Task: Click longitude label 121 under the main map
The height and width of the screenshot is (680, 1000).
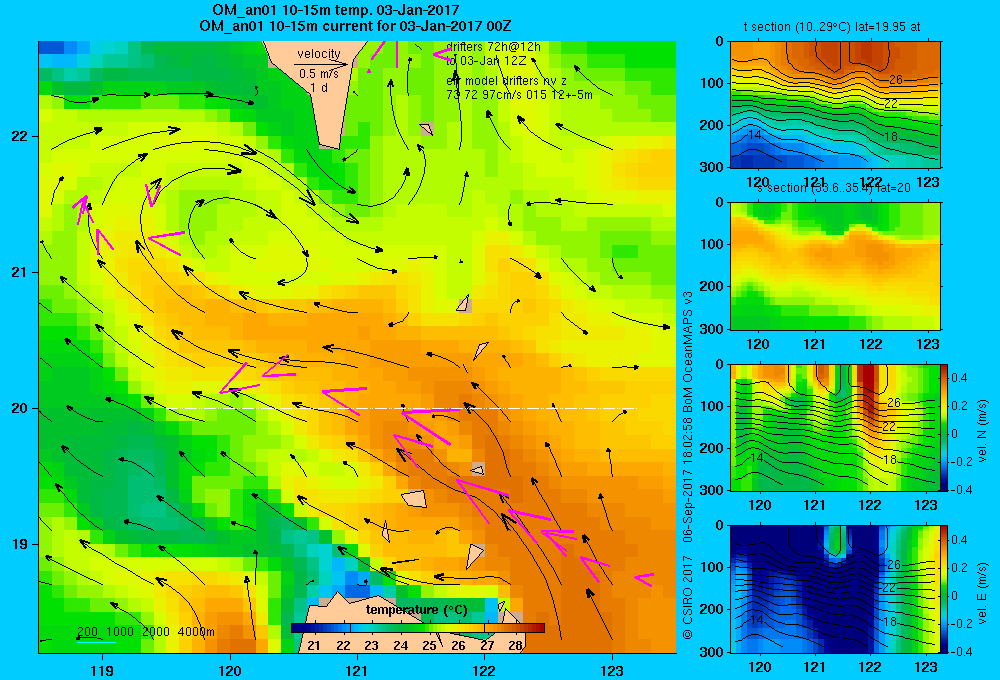Action: 357,670
